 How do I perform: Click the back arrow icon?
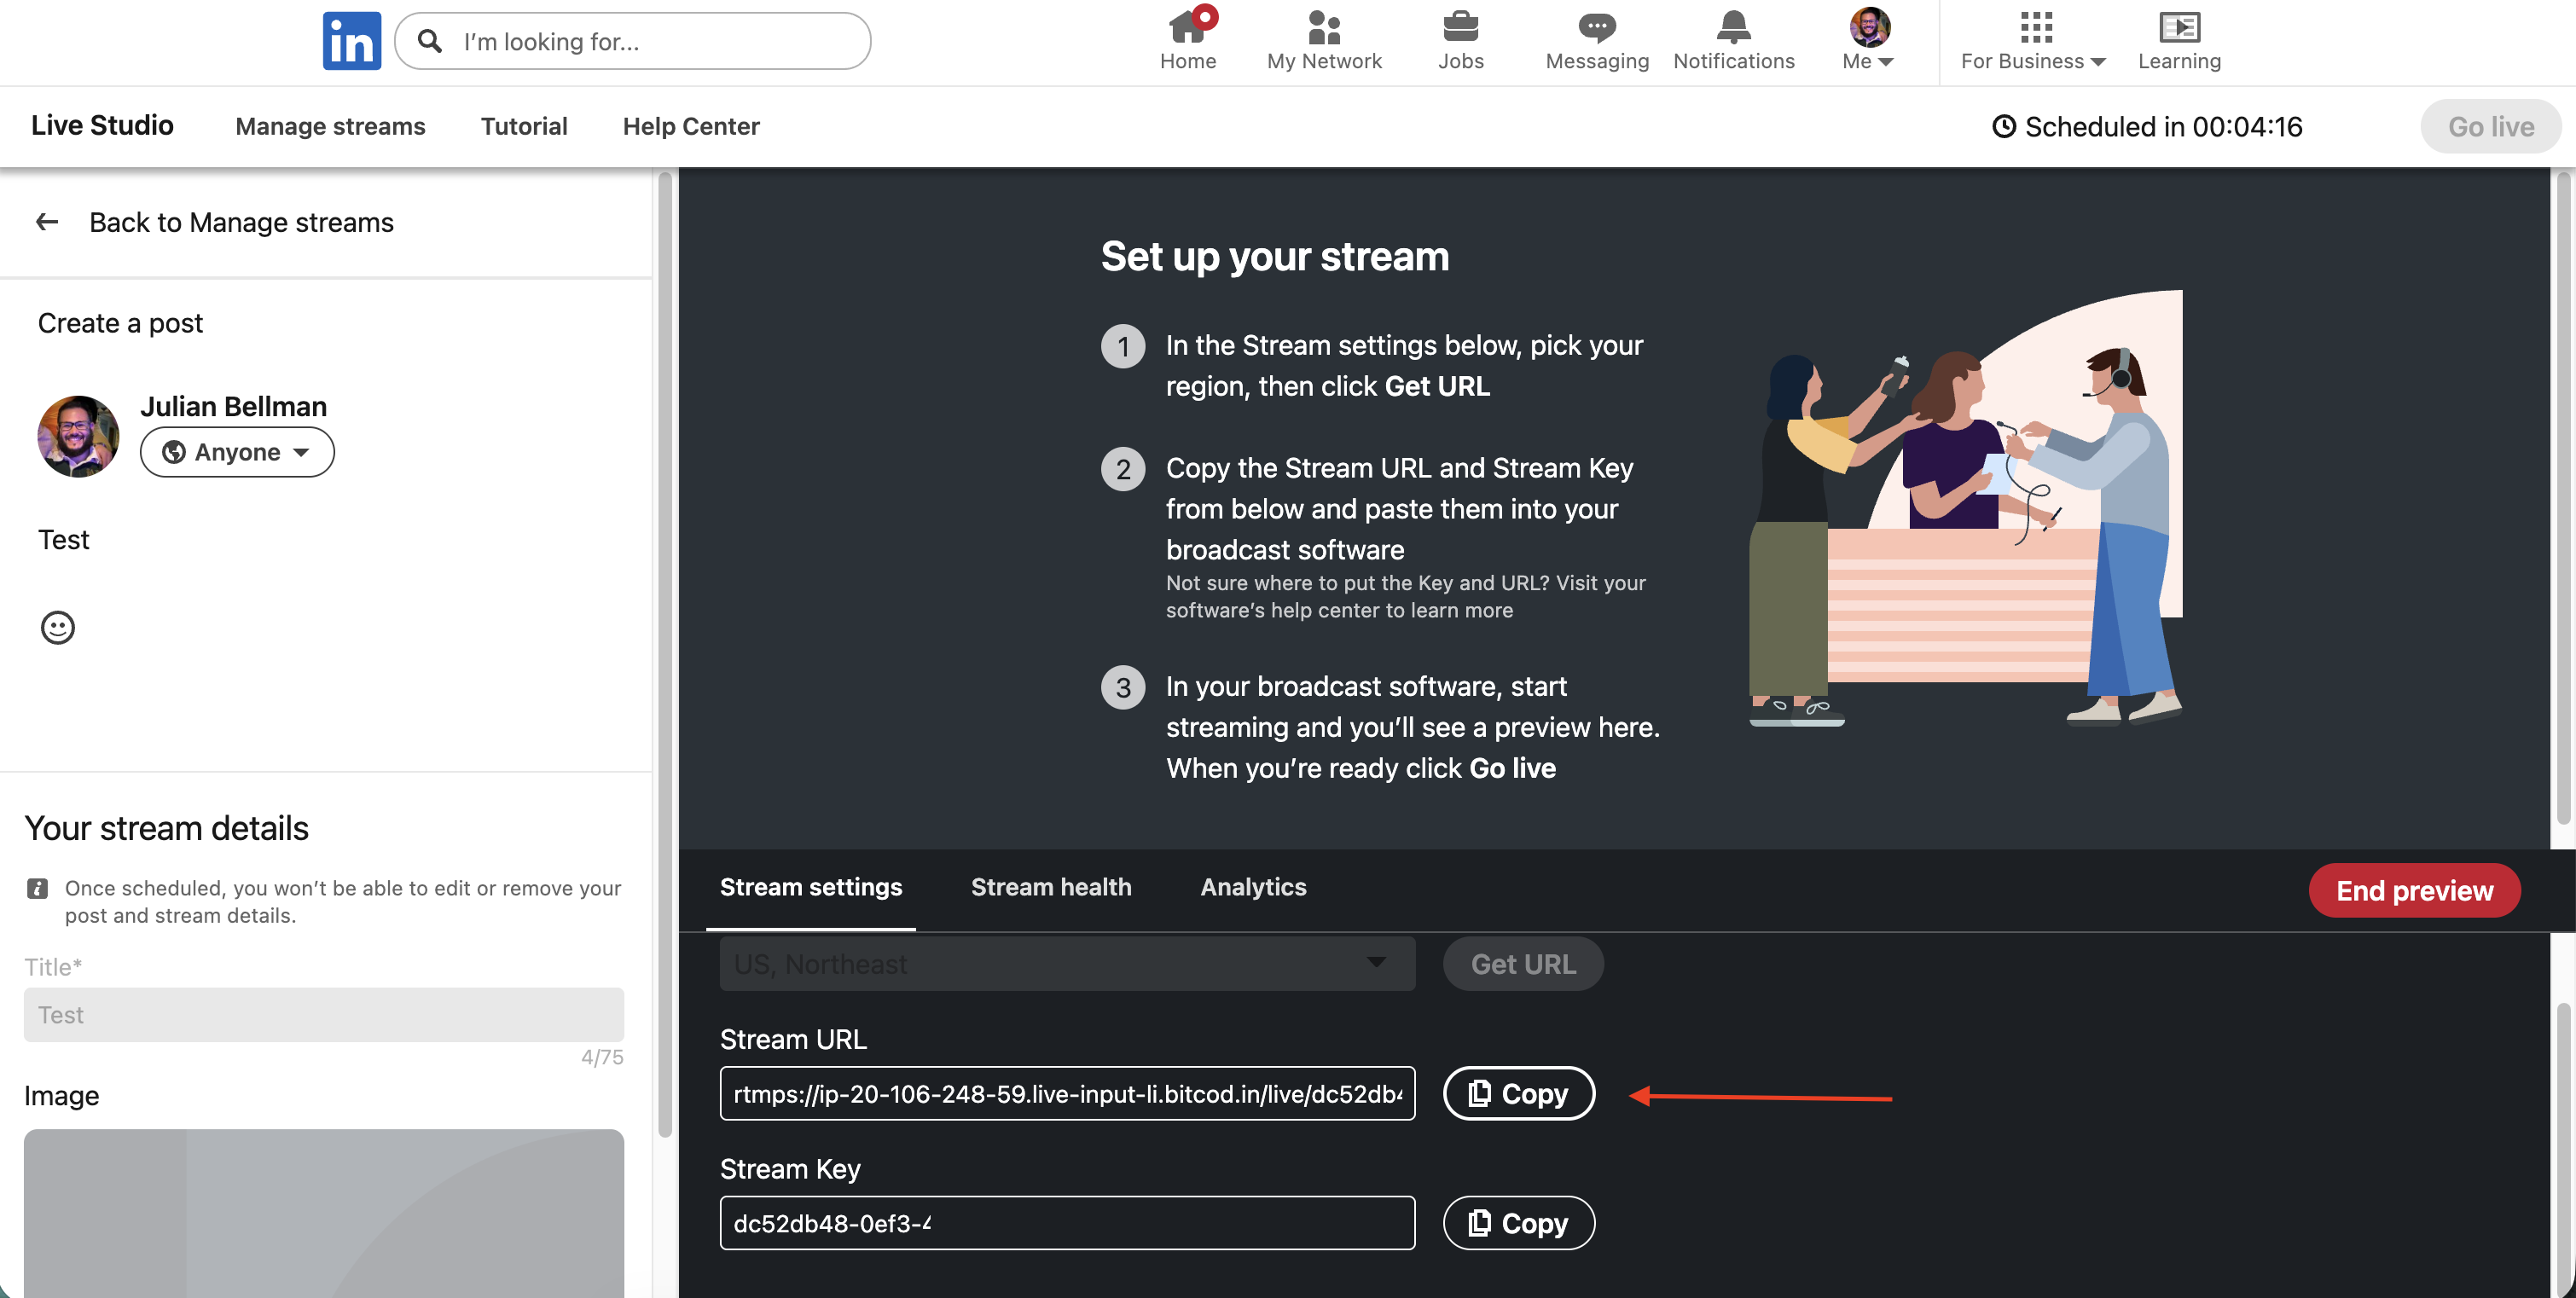click(x=47, y=222)
